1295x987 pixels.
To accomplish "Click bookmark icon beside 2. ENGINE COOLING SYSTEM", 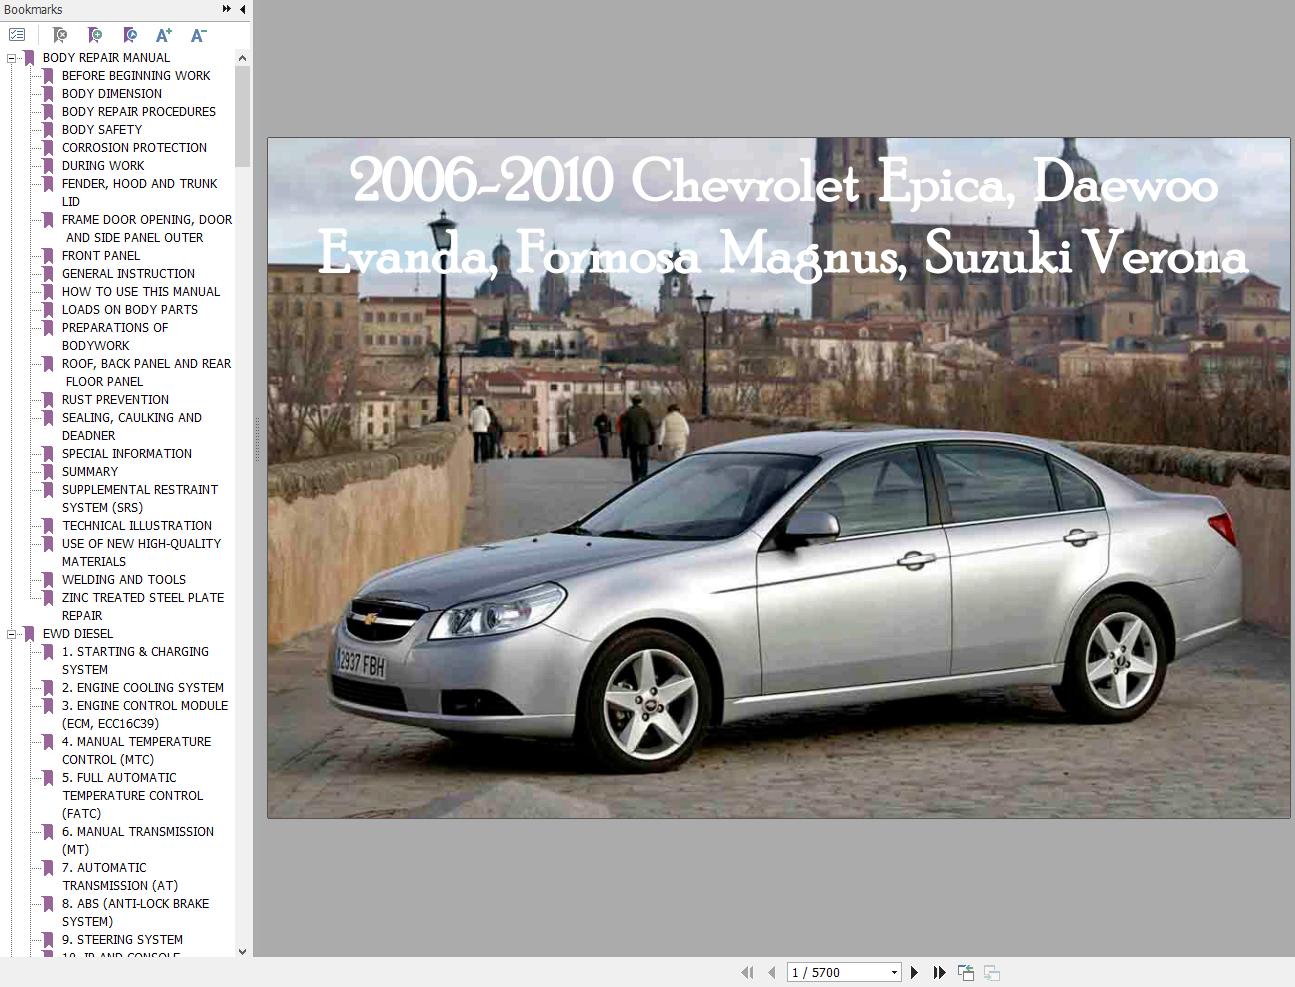I will (x=47, y=688).
